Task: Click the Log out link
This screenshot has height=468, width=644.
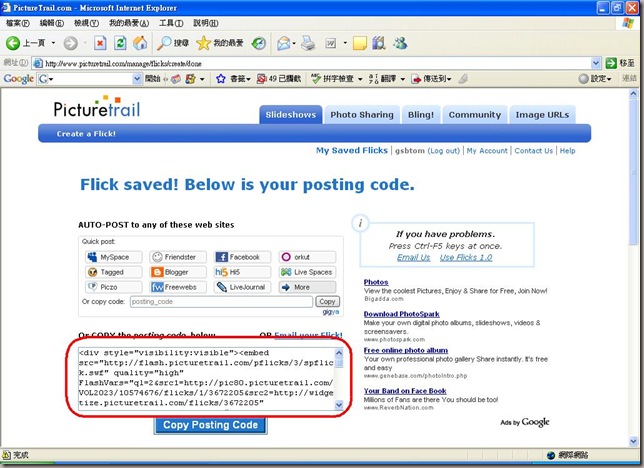Action: pyautogui.click(x=444, y=151)
